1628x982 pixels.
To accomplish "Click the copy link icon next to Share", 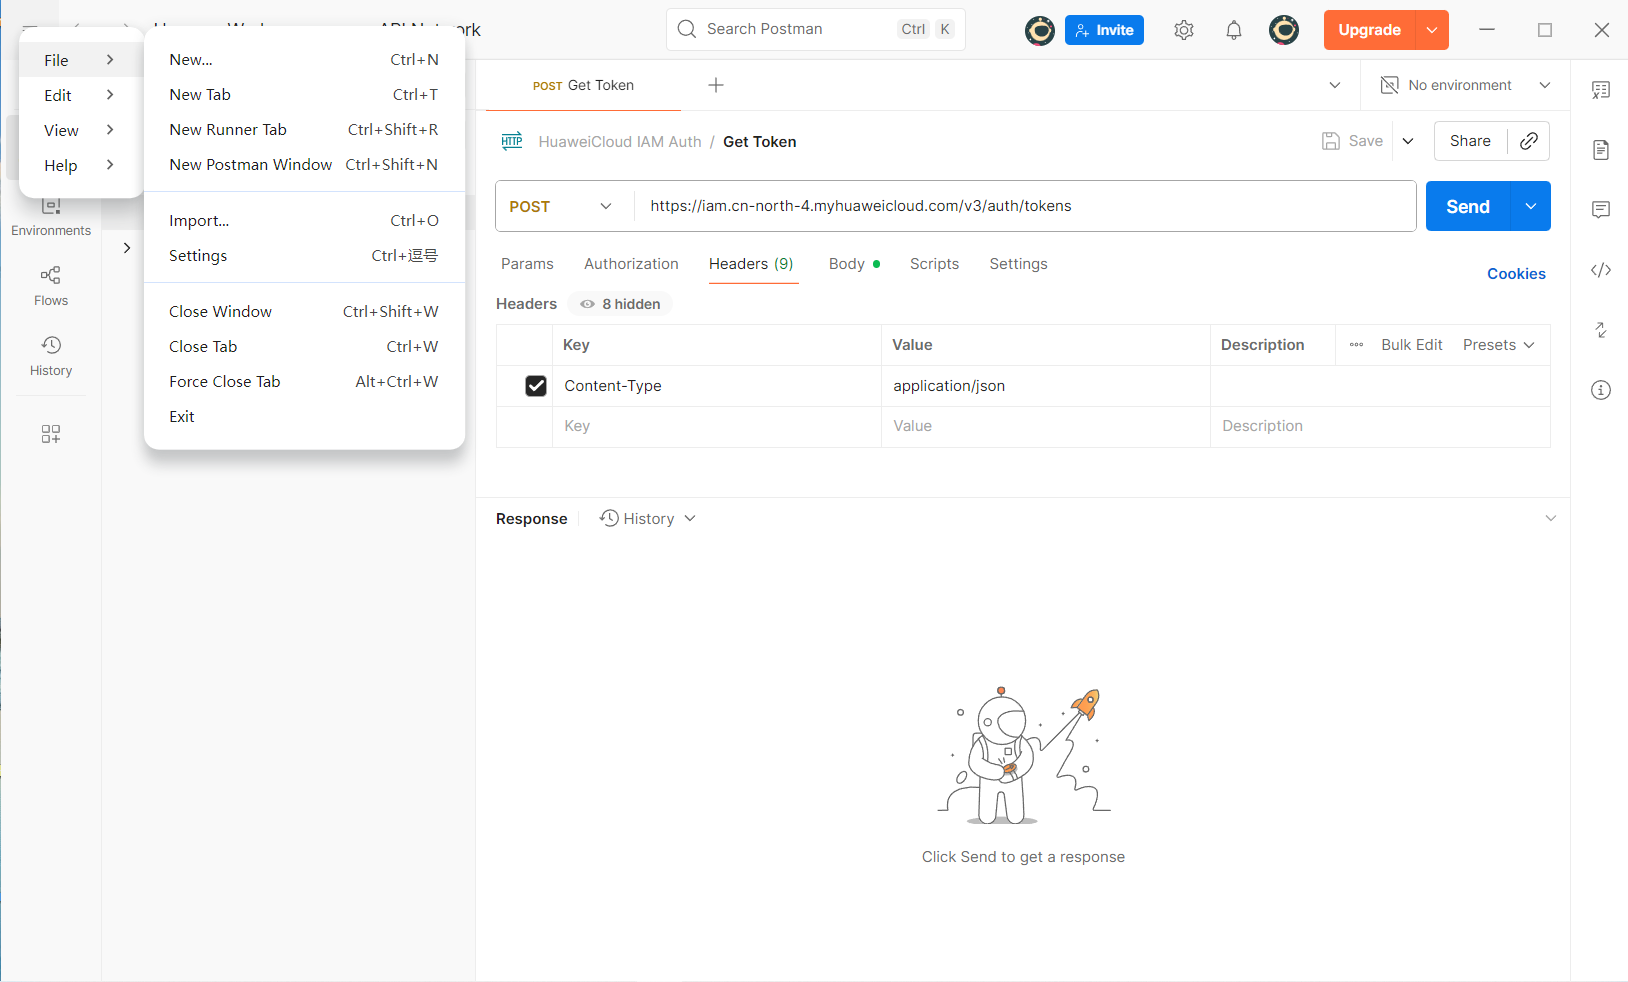I will [x=1529, y=141].
